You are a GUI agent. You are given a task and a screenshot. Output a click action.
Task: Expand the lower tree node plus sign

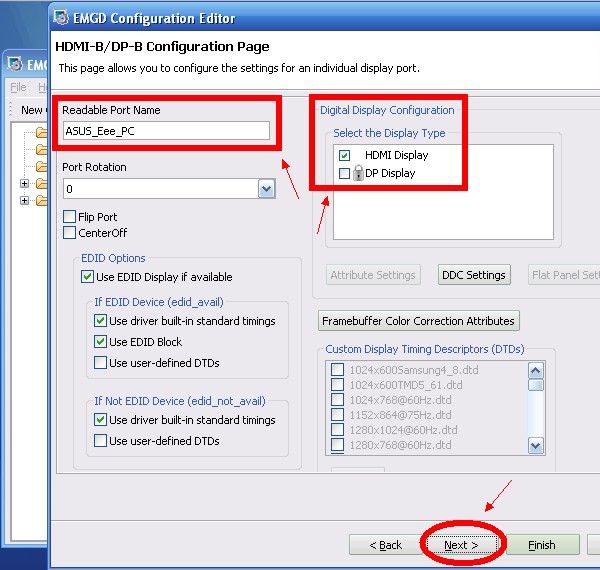coord(24,201)
